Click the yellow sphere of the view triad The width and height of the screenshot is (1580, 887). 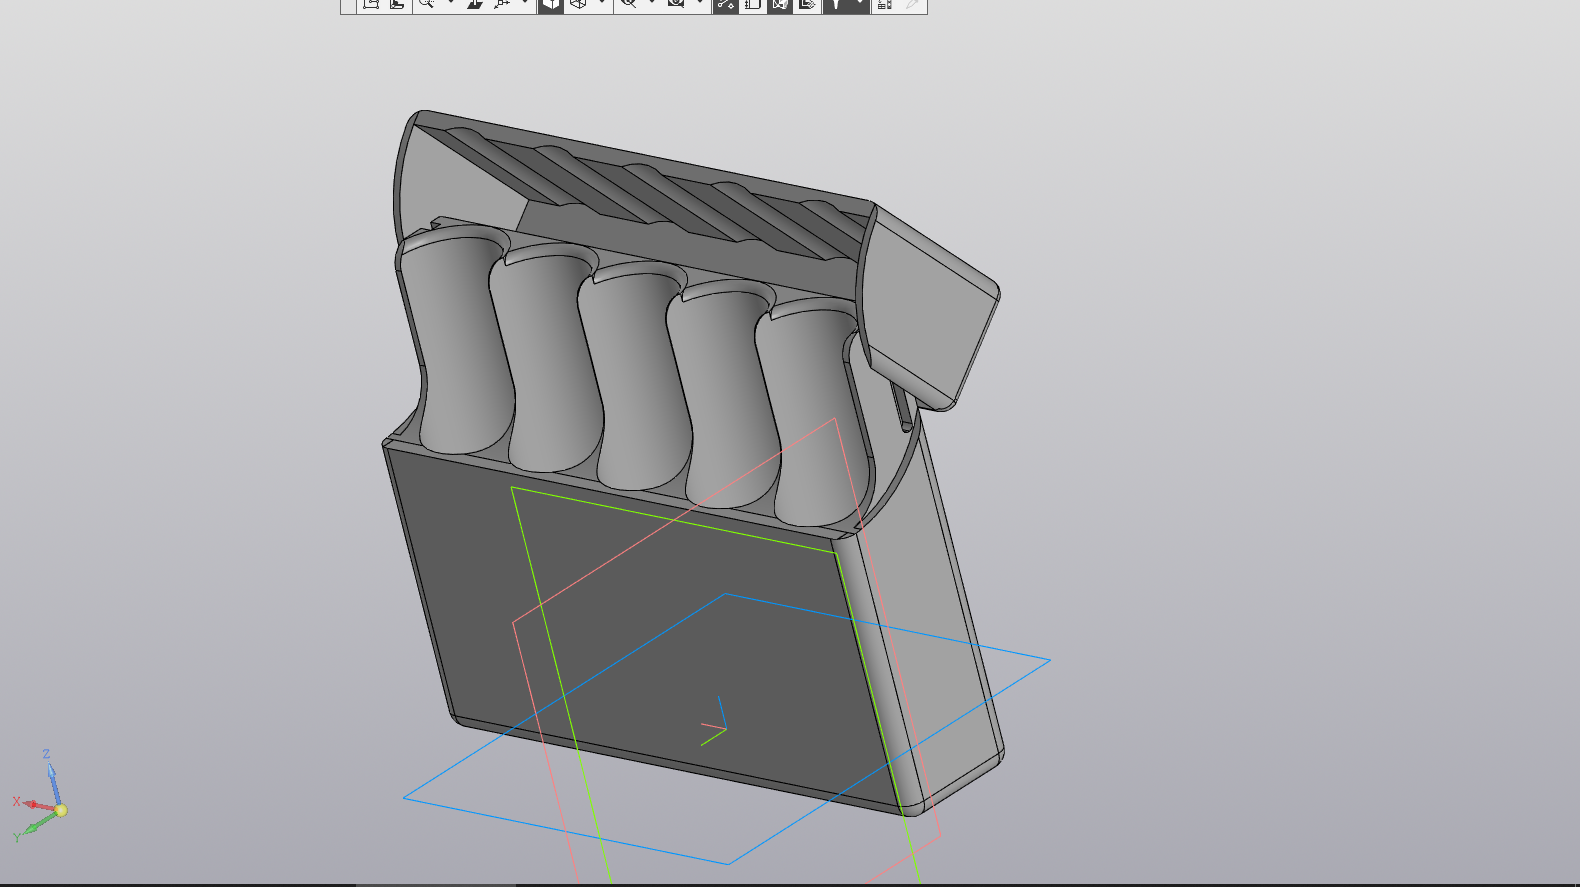coord(61,810)
